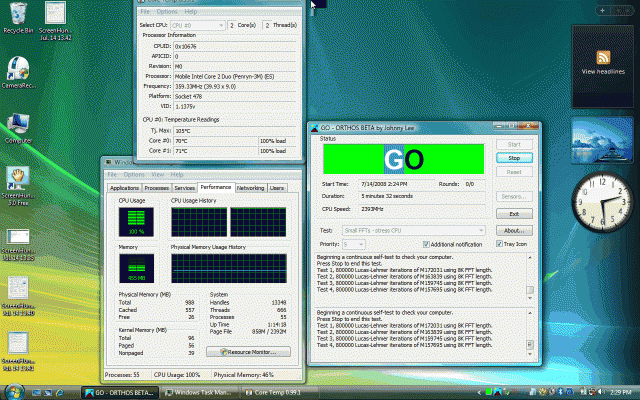Open Help menu in Task Manager
Image resolution: width=640 pixels, height=400 pixels.
point(177,175)
